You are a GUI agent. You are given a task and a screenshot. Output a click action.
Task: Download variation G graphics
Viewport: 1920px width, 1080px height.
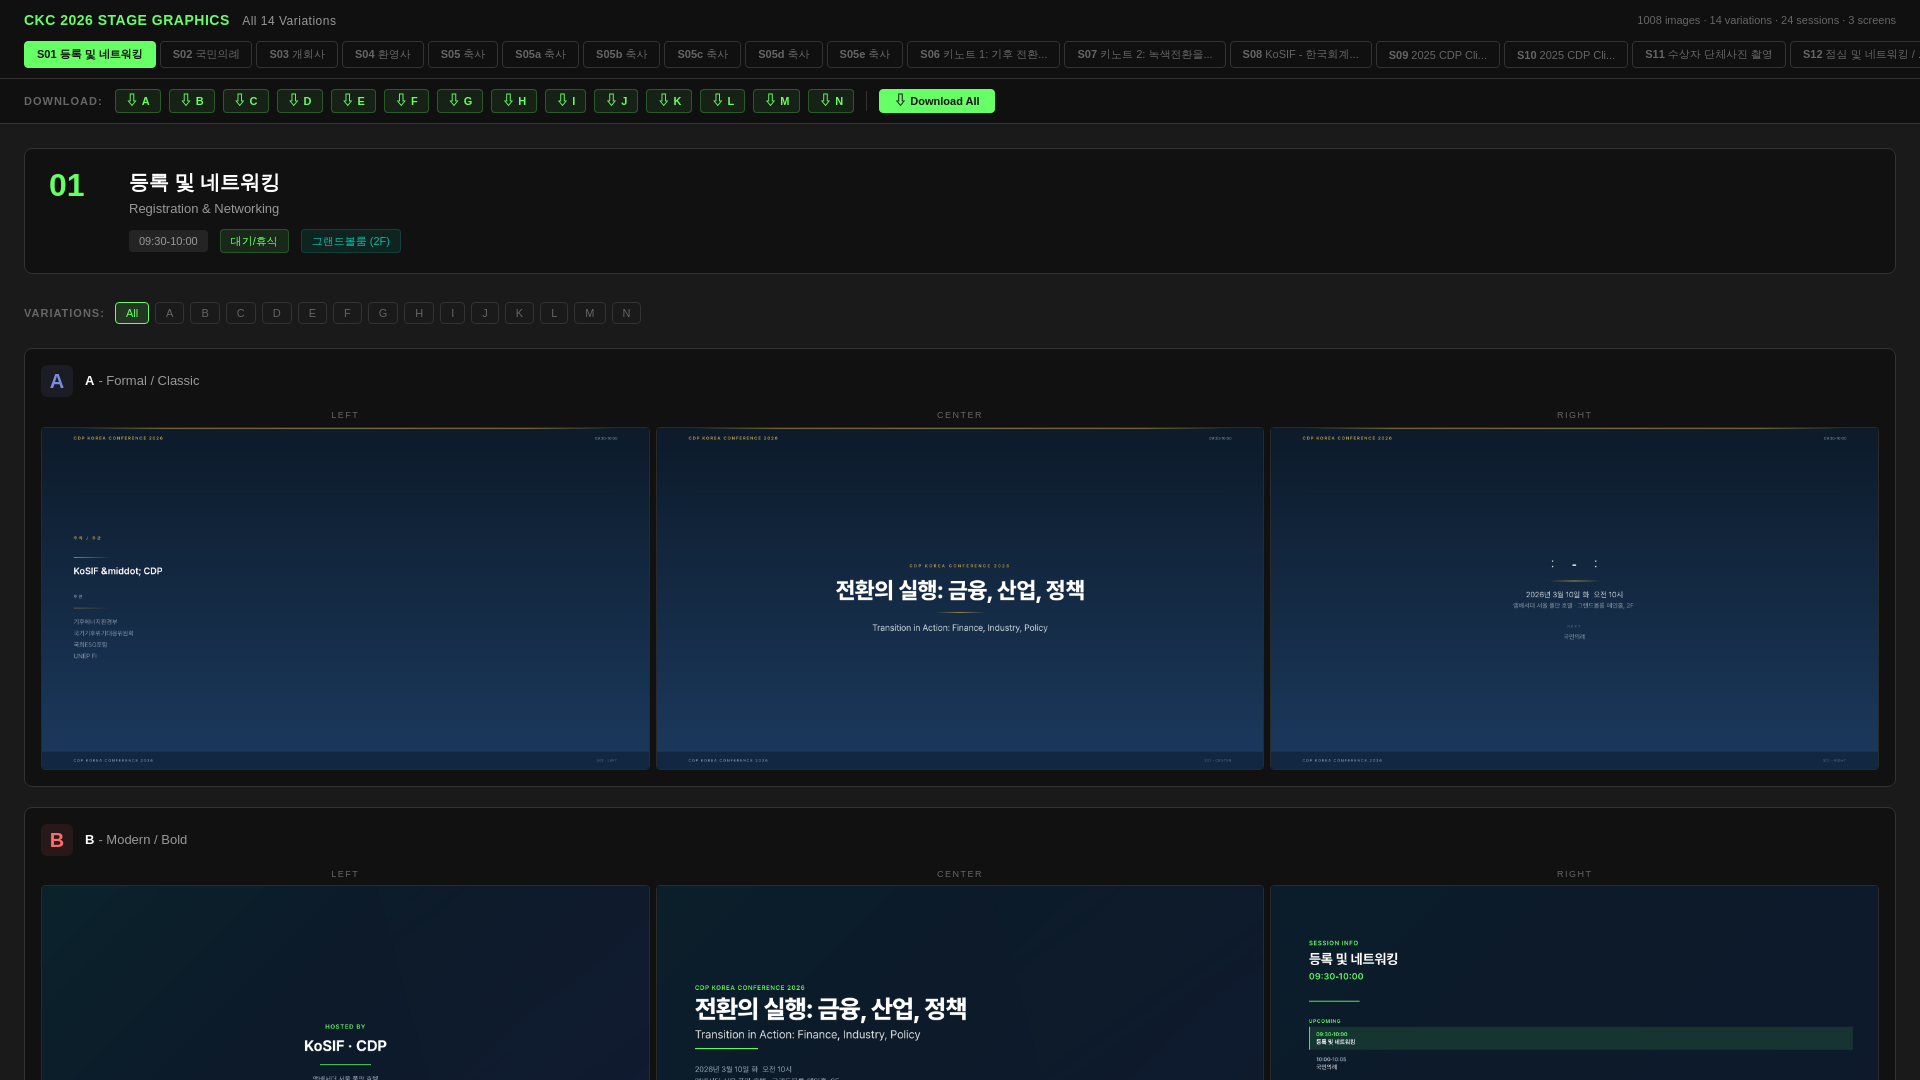(460, 101)
